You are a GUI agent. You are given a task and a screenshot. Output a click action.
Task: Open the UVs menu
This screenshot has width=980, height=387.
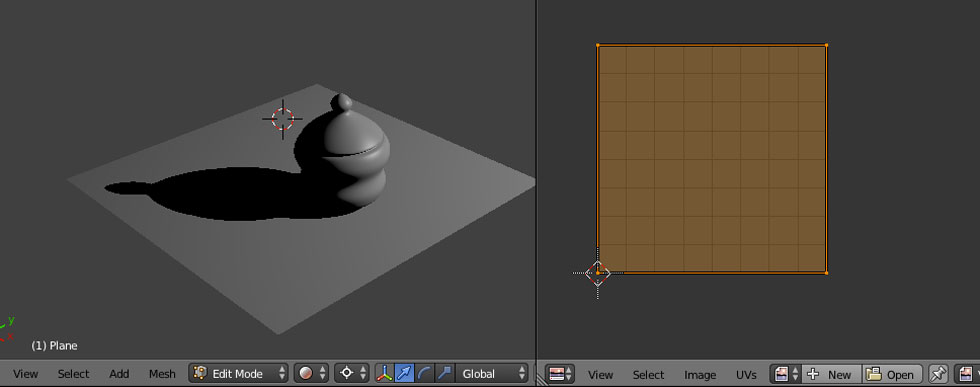click(x=746, y=375)
